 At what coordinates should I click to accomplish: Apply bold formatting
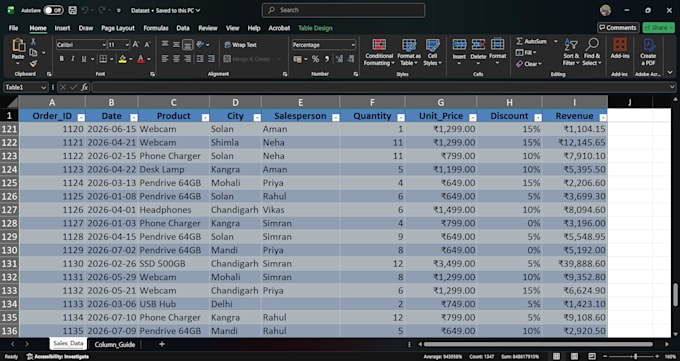click(62, 59)
